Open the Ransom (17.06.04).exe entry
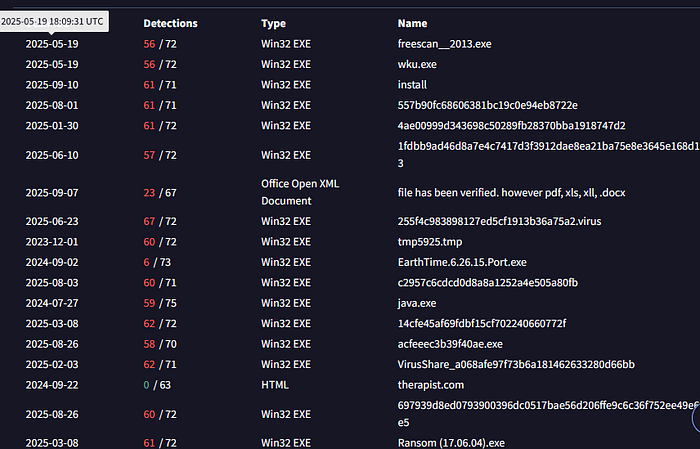 point(451,443)
